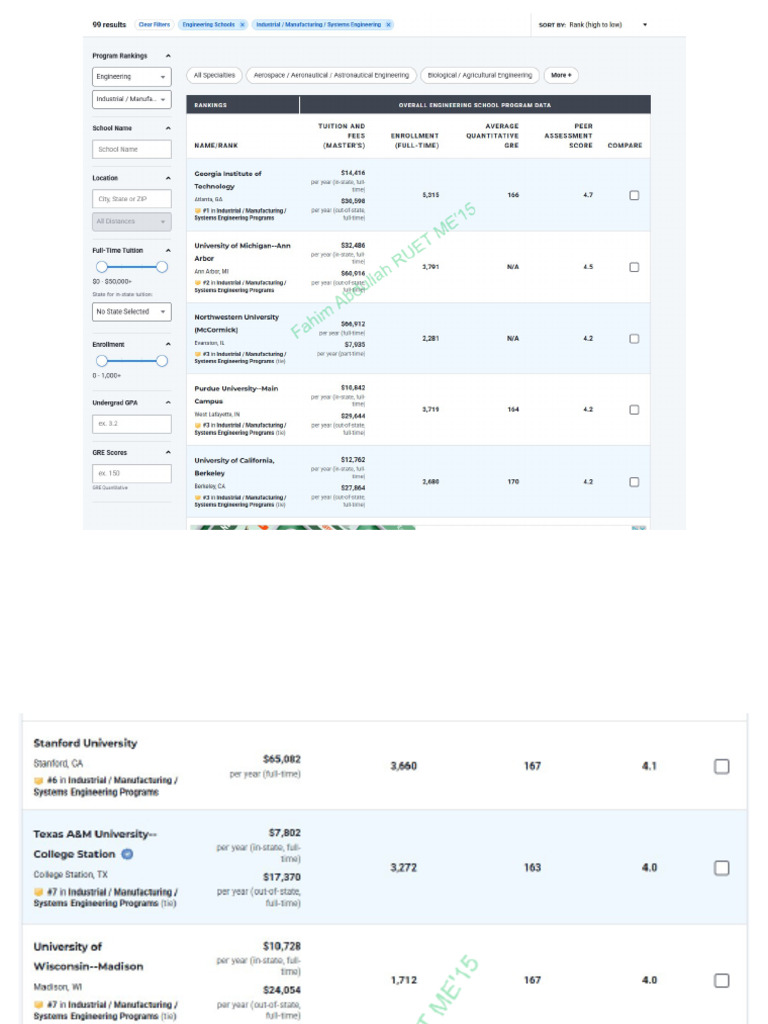The image size is (768, 1024).
Task: Open the Texas A&M University--College Station link
Action: tap(95, 844)
